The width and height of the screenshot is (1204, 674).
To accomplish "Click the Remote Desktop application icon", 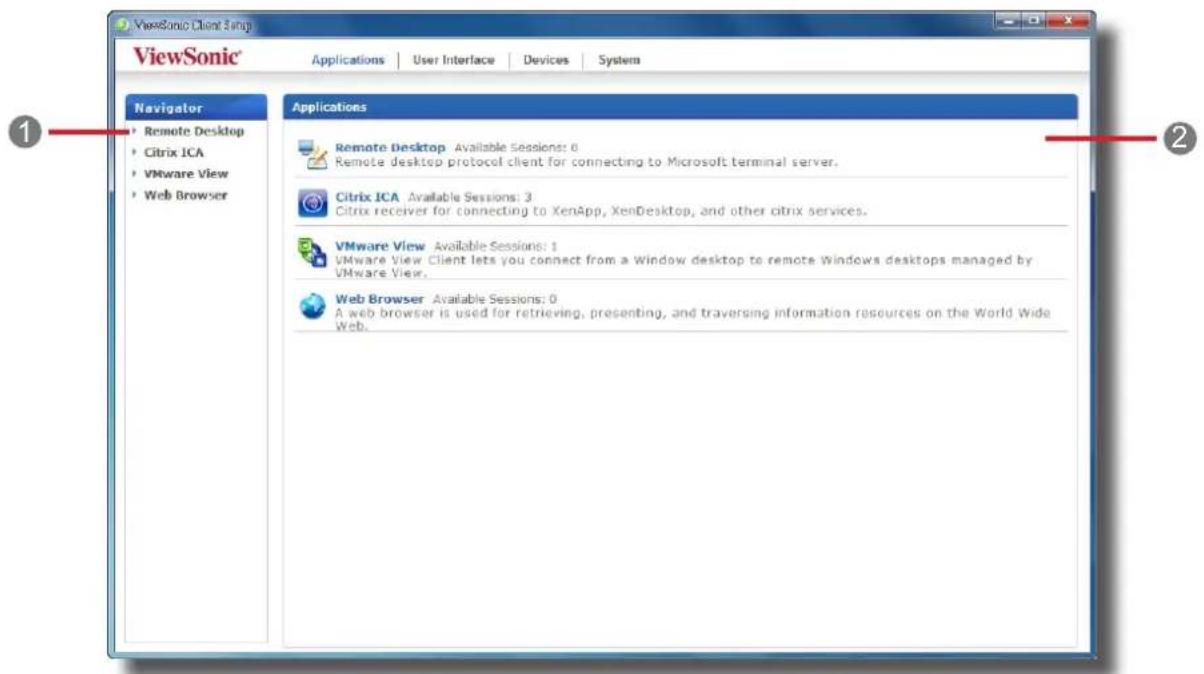I will [x=313, y=155].
